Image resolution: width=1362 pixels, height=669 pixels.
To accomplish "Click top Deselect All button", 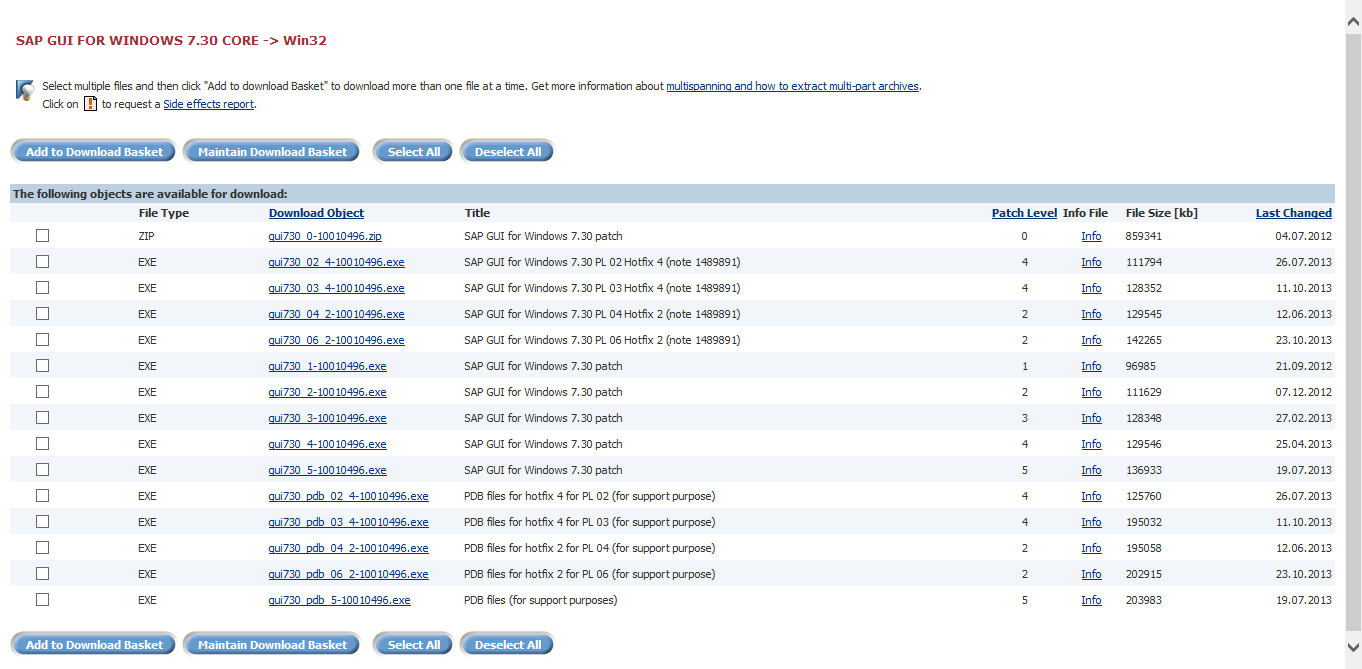I will tap(508, 152).
